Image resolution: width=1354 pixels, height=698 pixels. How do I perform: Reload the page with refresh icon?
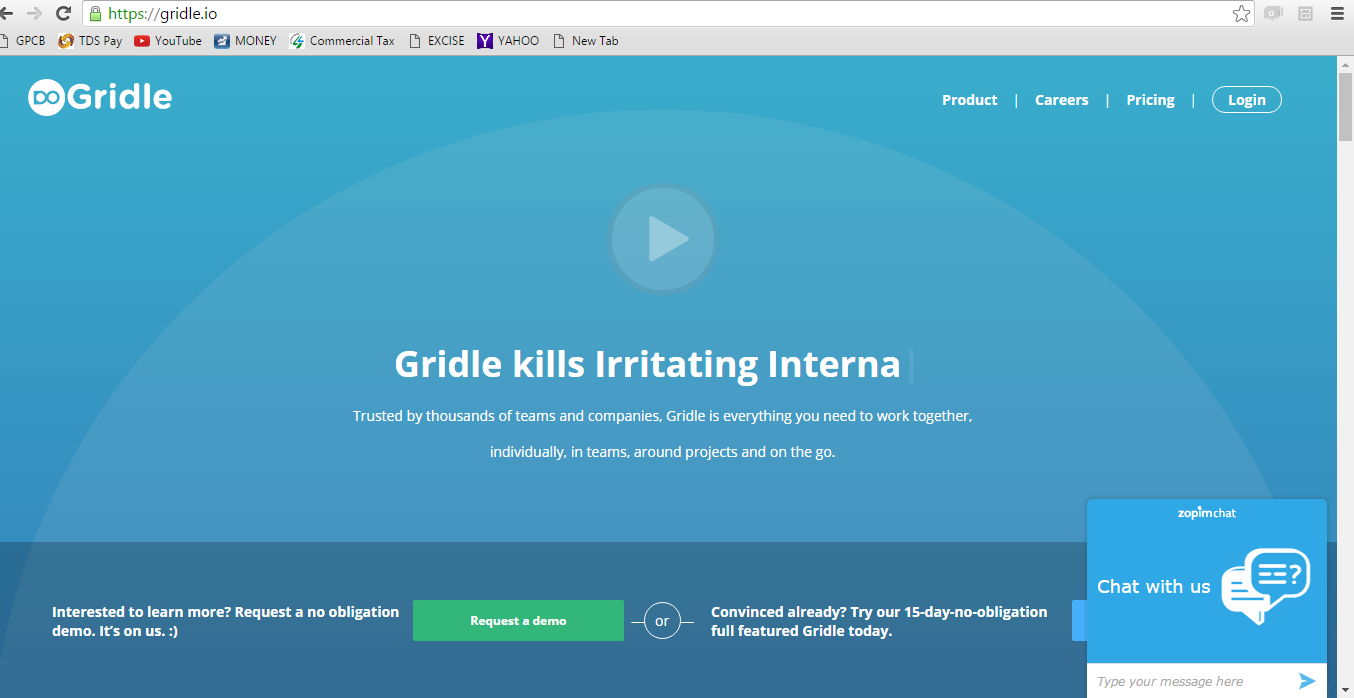tap(63, 14)
